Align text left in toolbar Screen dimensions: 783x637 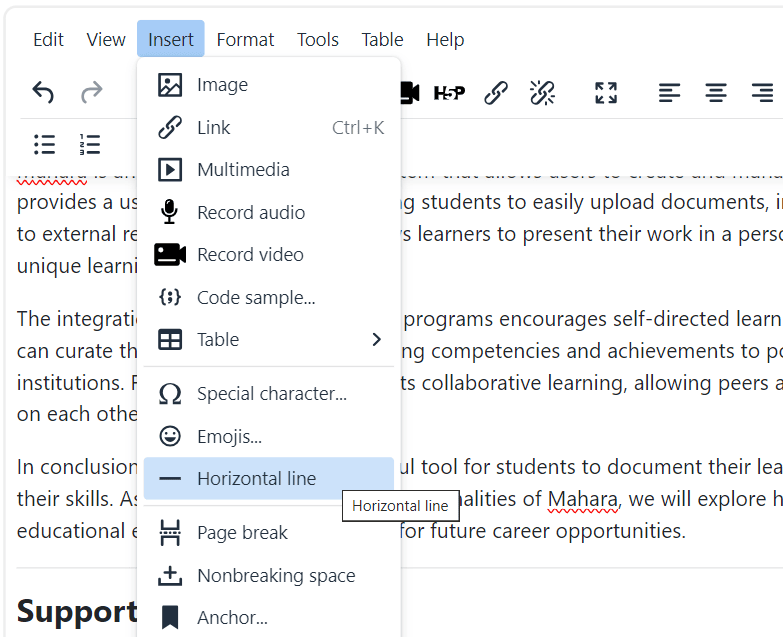pyautogui.click(x=669, y=93)
